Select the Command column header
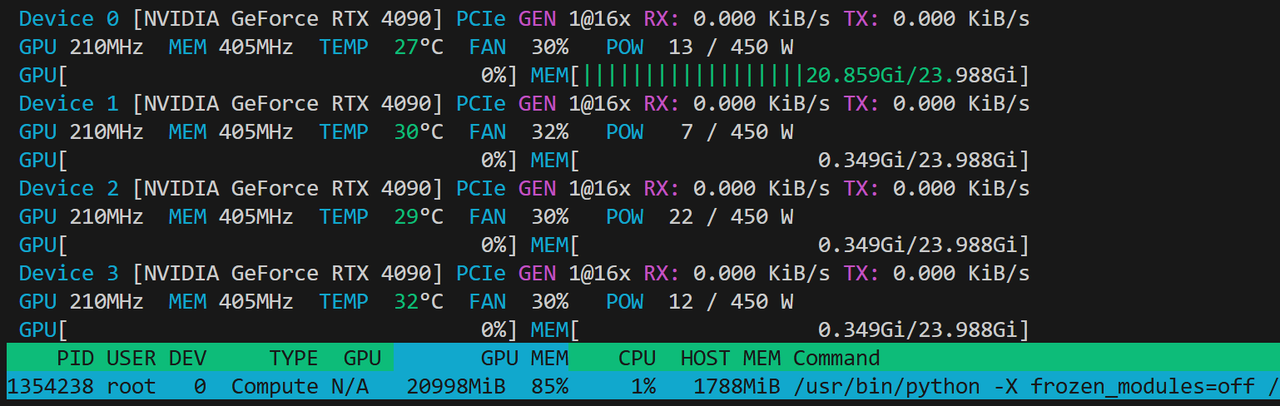This screenshot has height=406, width=1280. coord(837,358)
